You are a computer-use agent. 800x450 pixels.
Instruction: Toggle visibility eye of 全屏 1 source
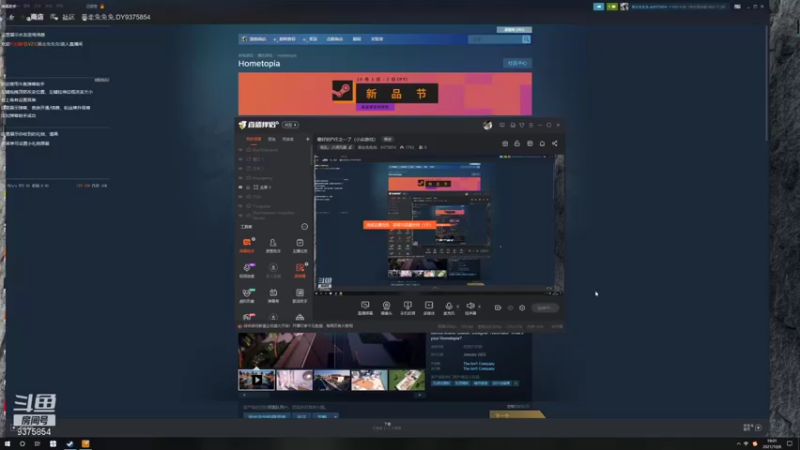[x=241, y=187]
